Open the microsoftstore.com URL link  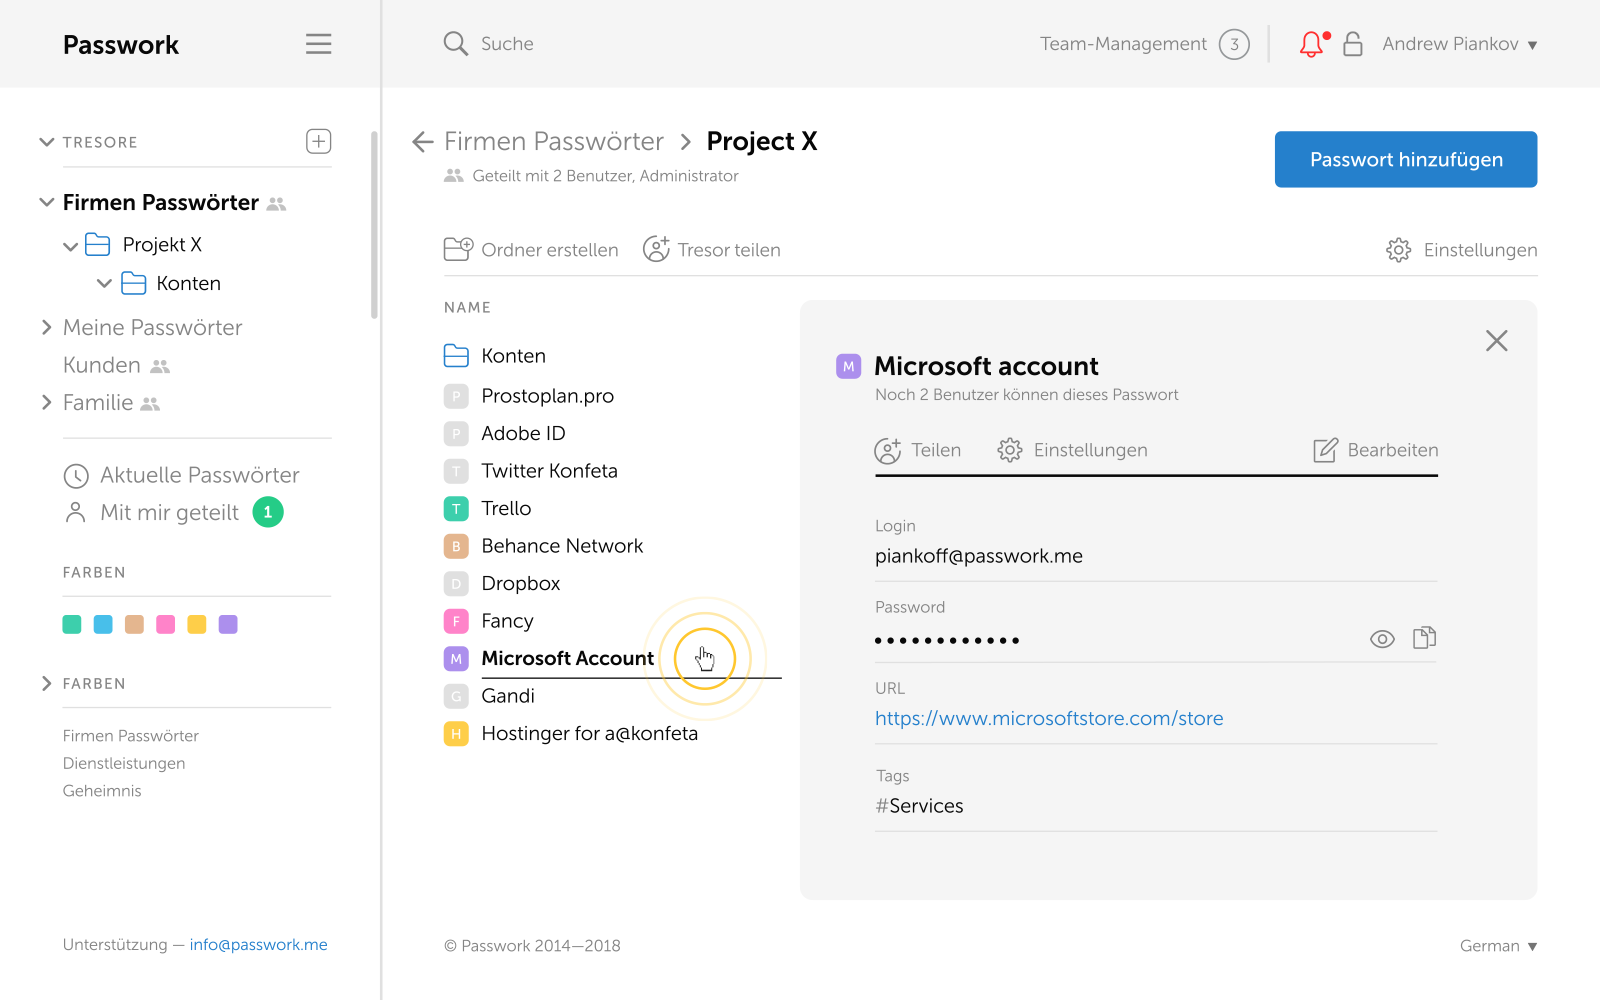pos(1049,718)
